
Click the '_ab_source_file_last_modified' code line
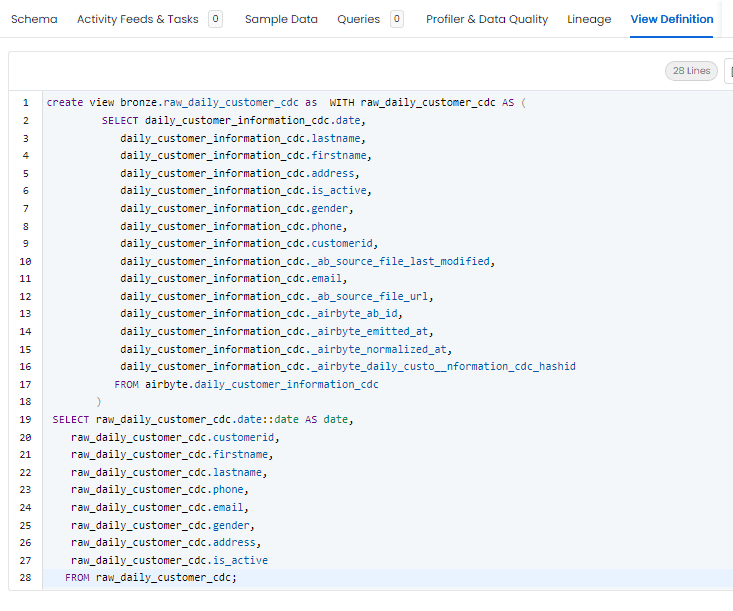pos(308,261)
